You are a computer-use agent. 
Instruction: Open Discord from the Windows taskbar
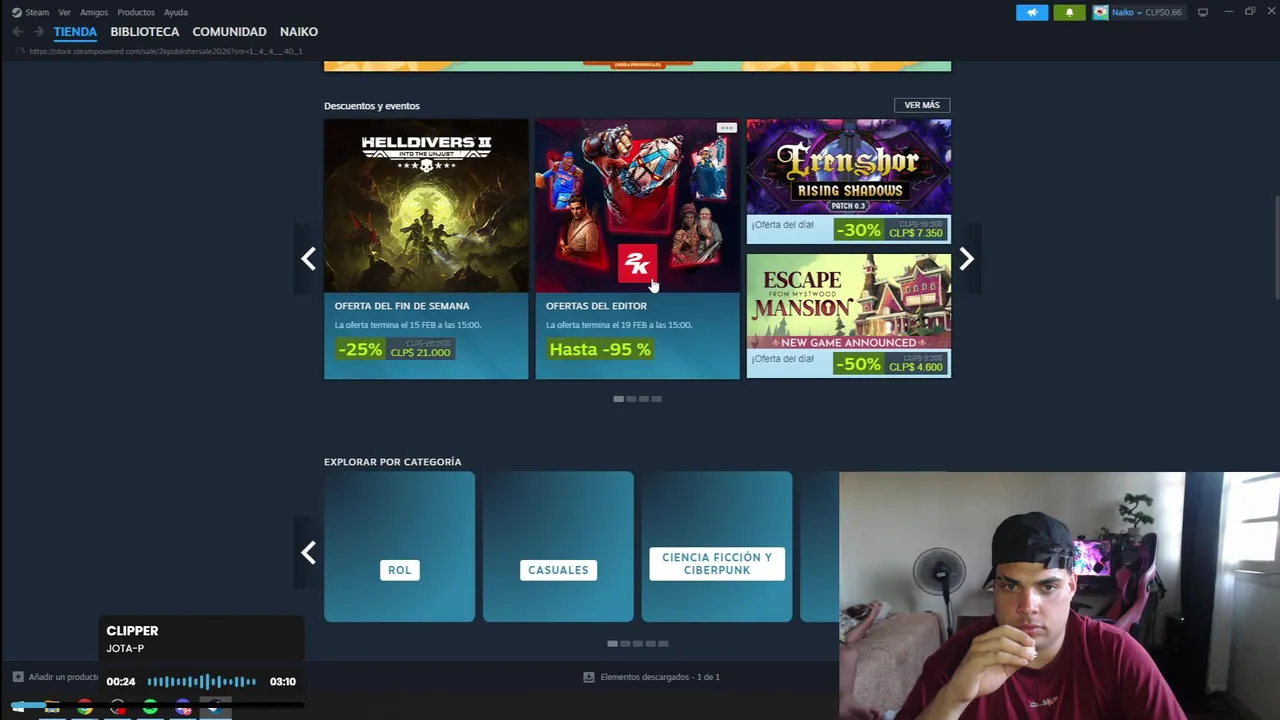(x=183, y=708)
